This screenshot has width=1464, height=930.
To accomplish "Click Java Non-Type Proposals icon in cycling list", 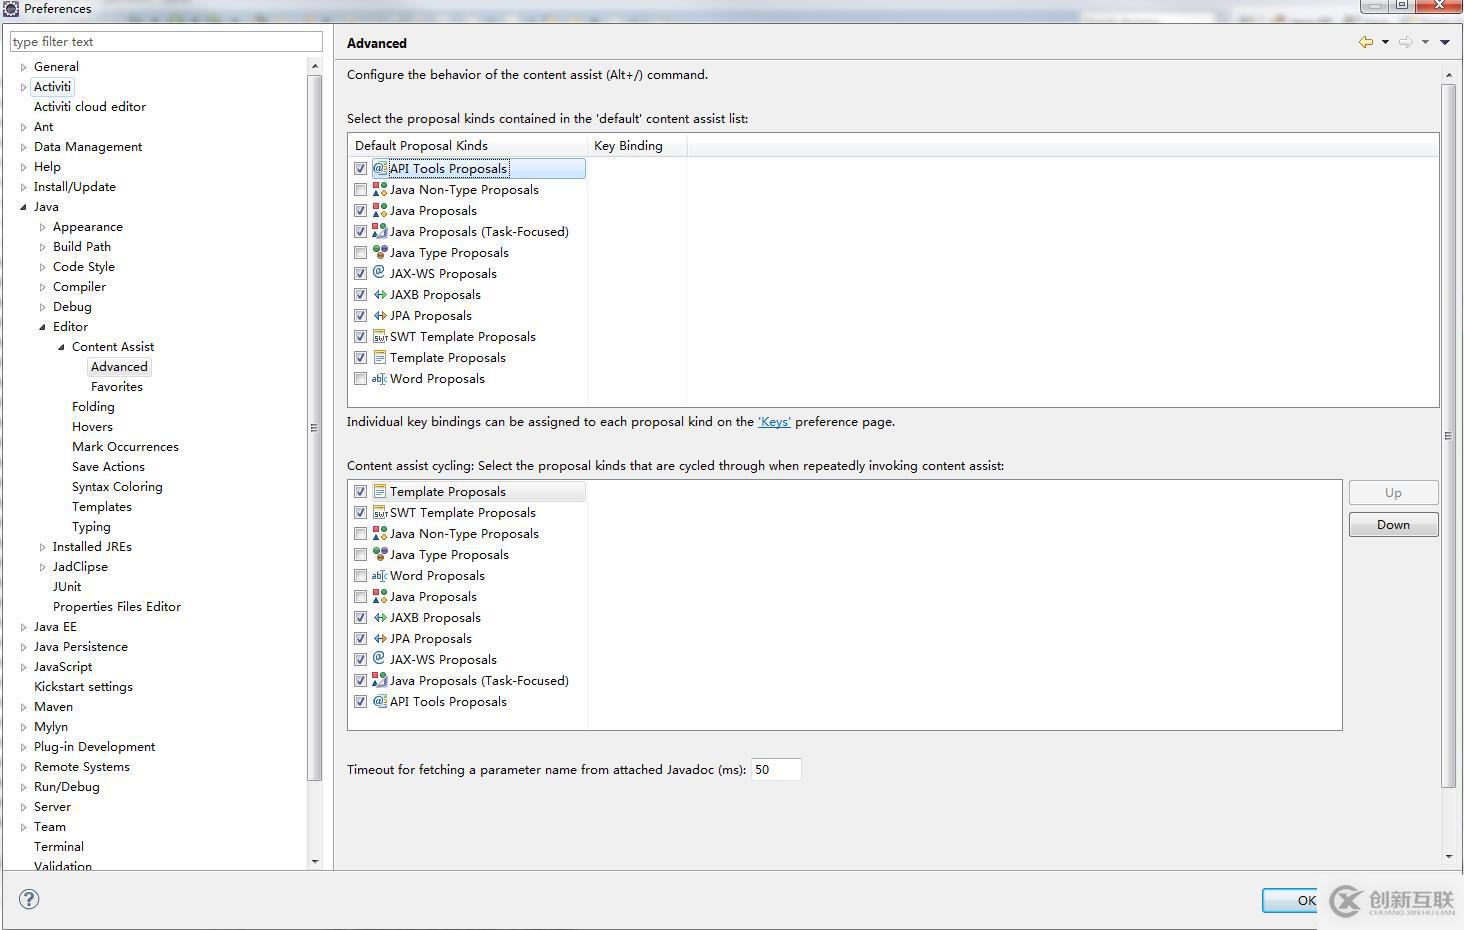I will tap(380, 533).
